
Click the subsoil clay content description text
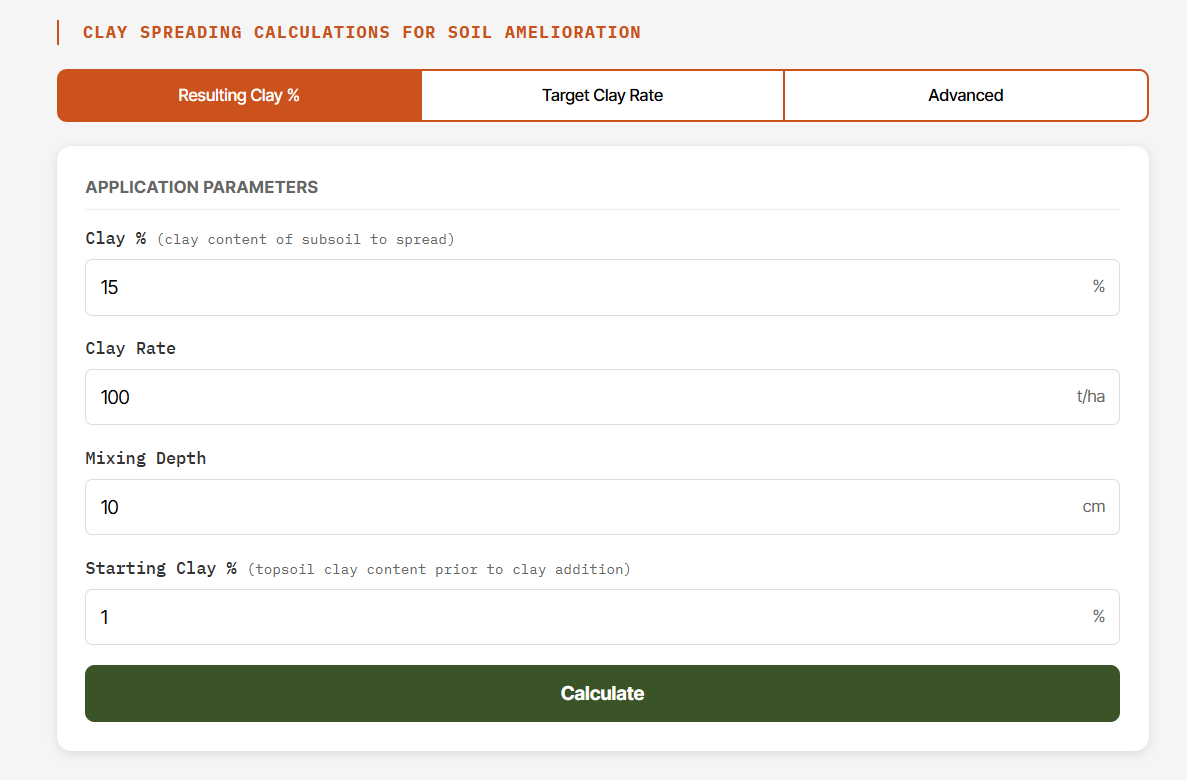click(x=303, y=239)
